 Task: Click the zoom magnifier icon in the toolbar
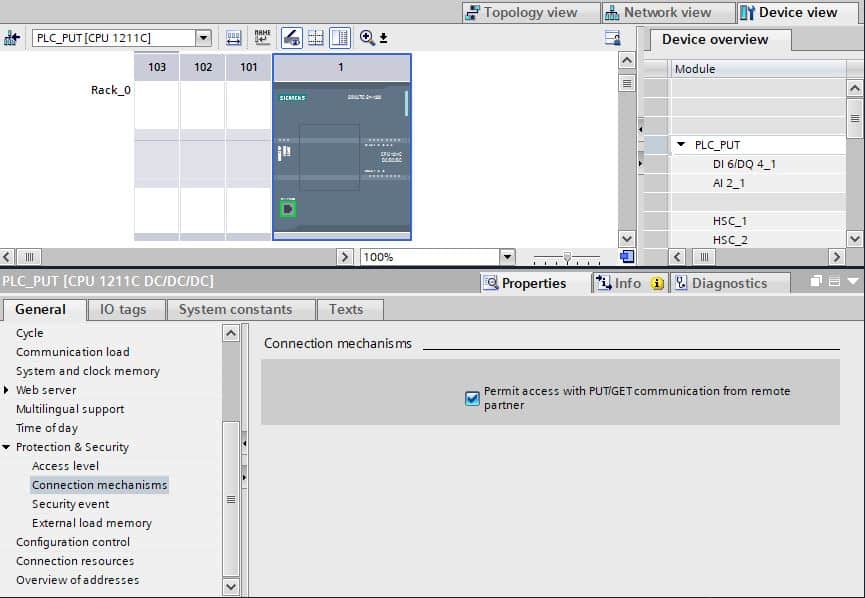(x=367, y=38)
